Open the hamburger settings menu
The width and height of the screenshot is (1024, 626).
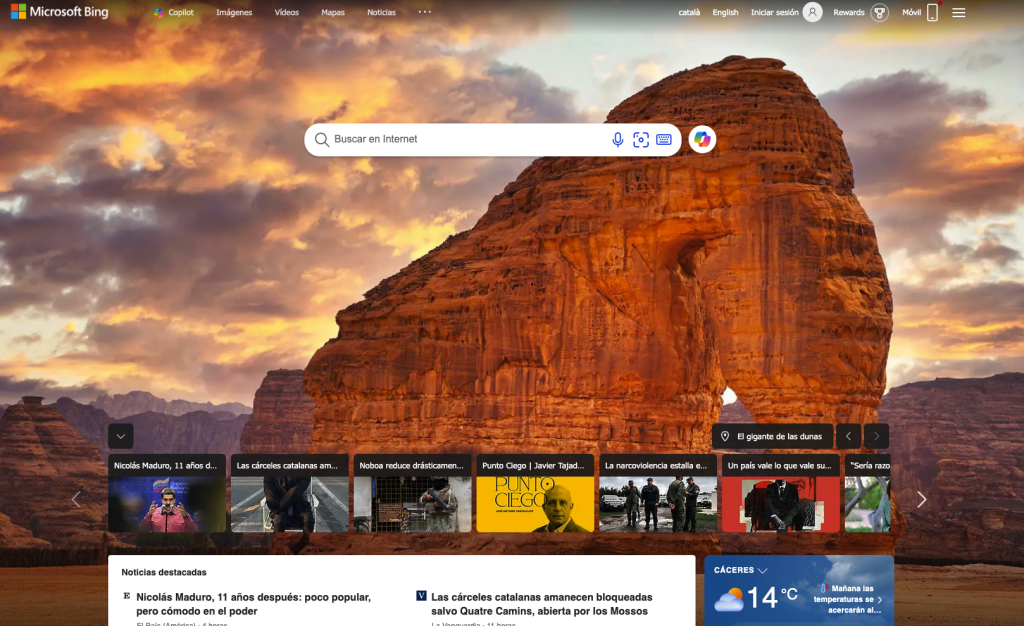tap(959, 13)
